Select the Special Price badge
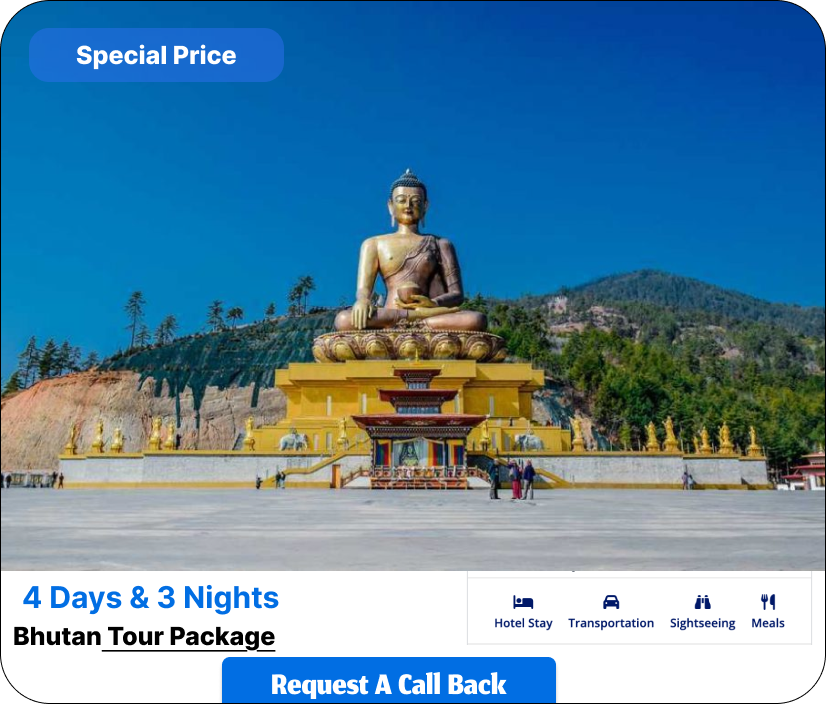 click(x=156, y=55)
